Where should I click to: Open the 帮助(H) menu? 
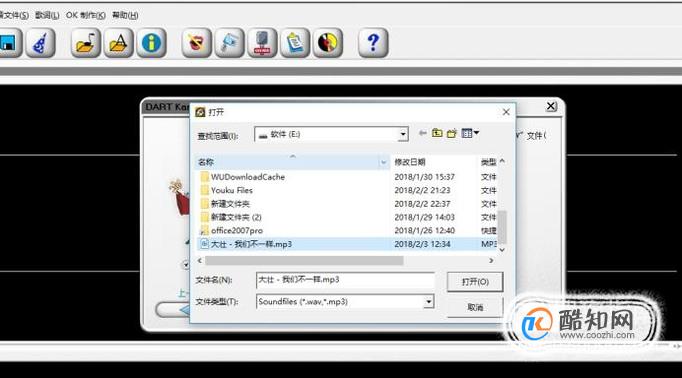[125, 15]
